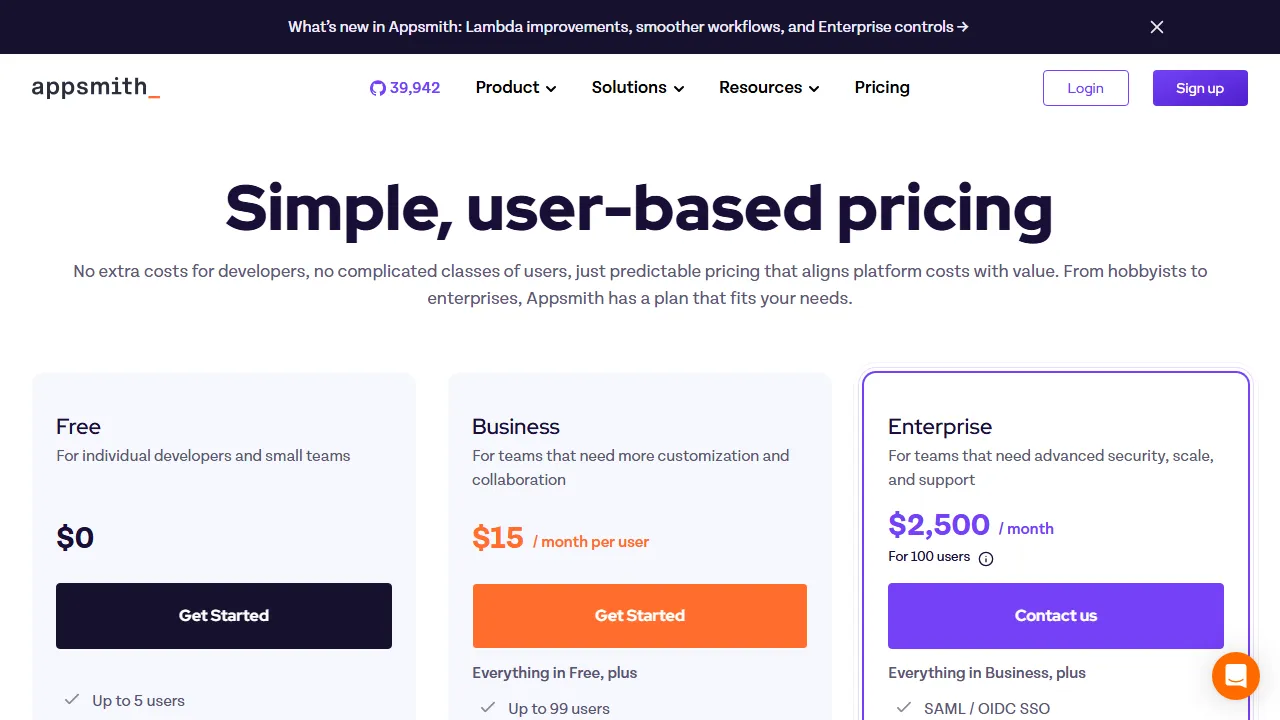The width and height of the screenshot is (1280, 720).
Task: Click the Up to 5 users feature
Action: click(x=138, y=701)
